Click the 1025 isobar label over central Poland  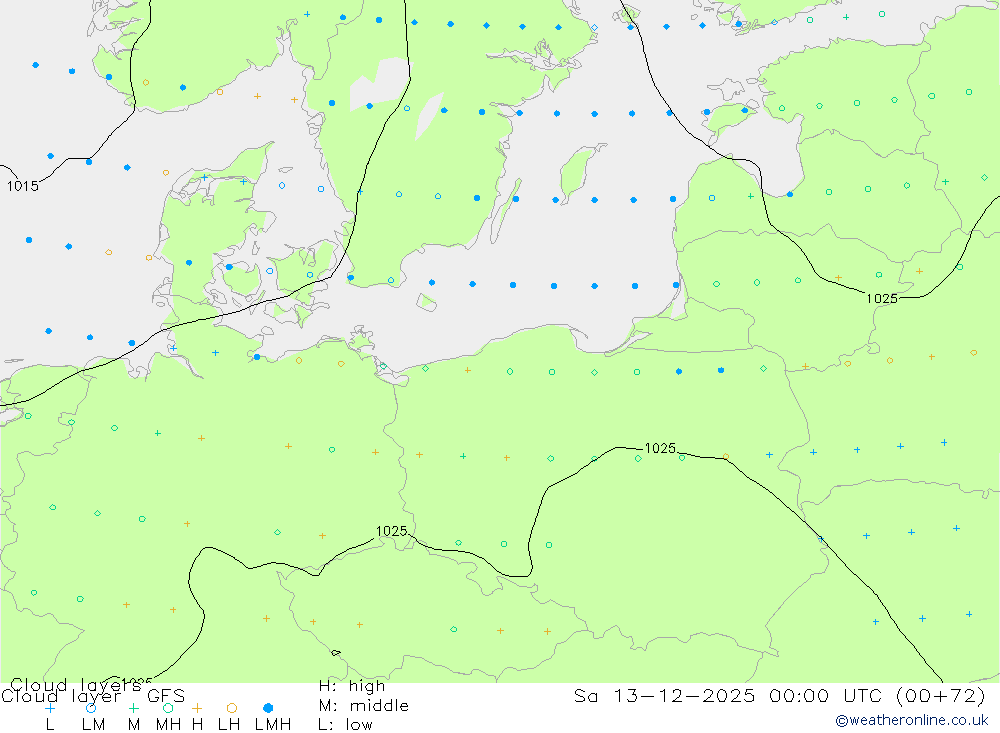pos(660,448)
